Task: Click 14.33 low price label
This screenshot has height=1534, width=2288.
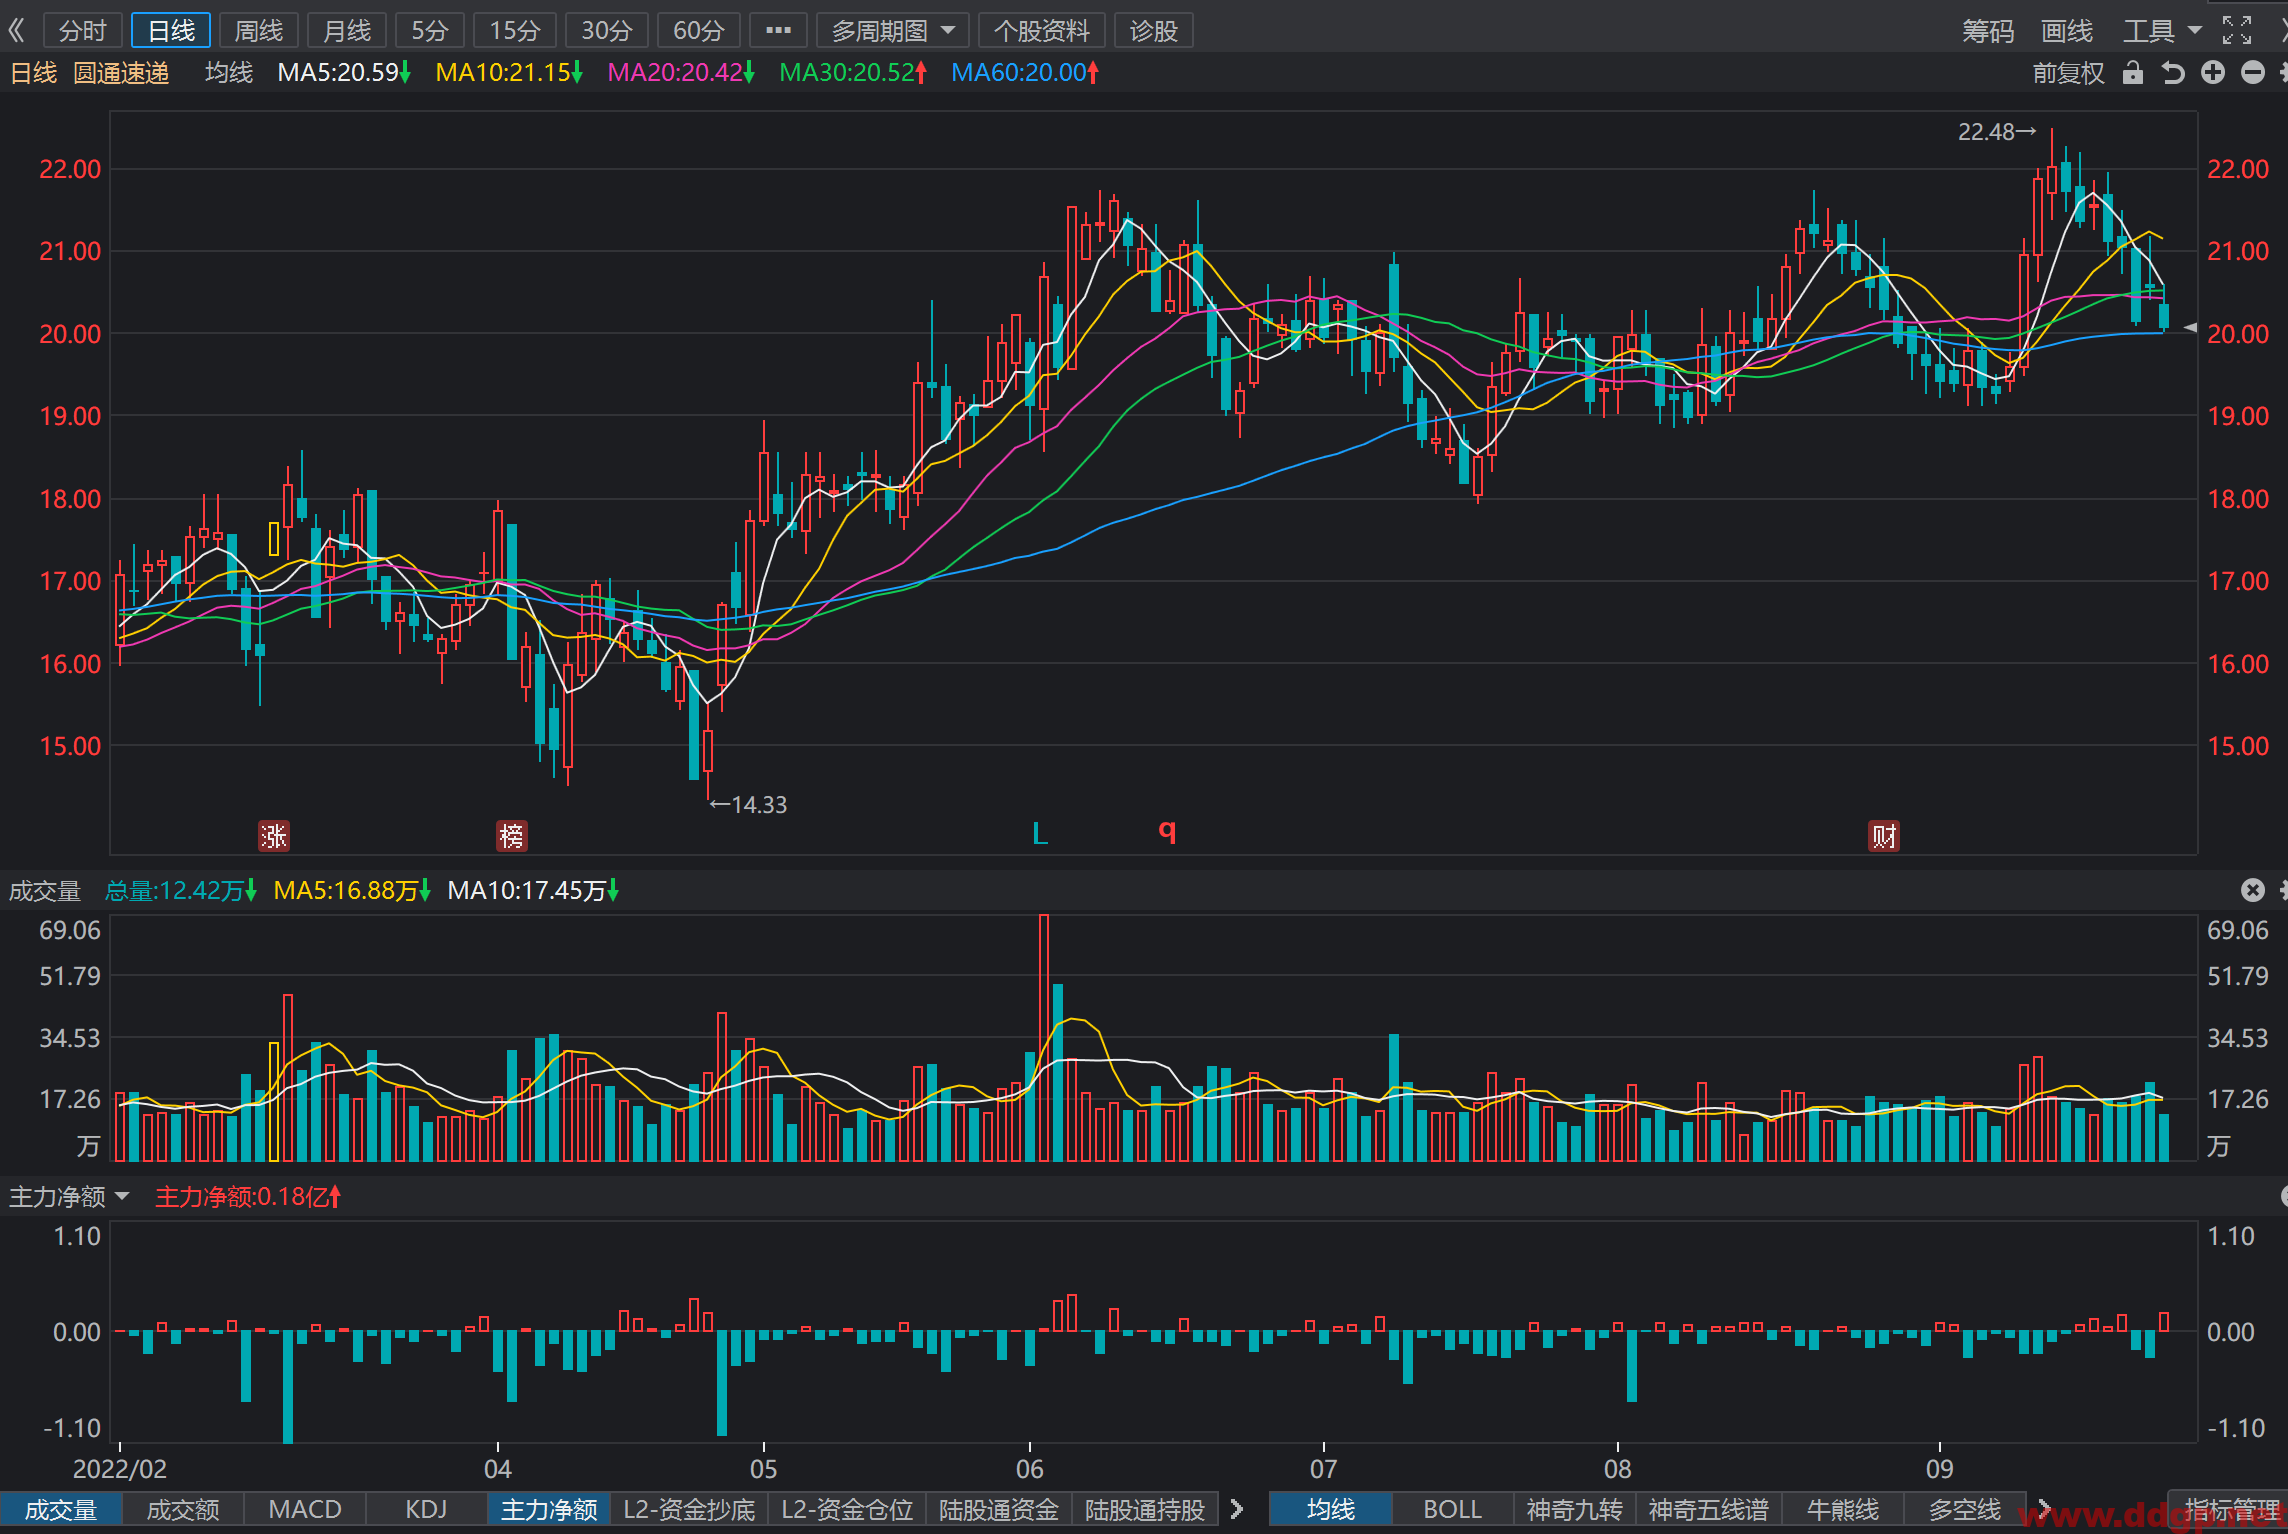Action: [748, 804]
